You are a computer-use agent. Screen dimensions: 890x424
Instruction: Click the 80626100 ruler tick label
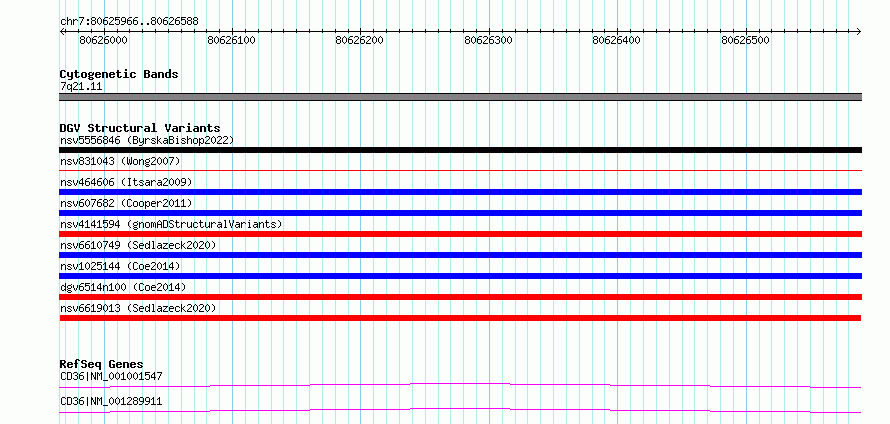(x=232, y=40)
